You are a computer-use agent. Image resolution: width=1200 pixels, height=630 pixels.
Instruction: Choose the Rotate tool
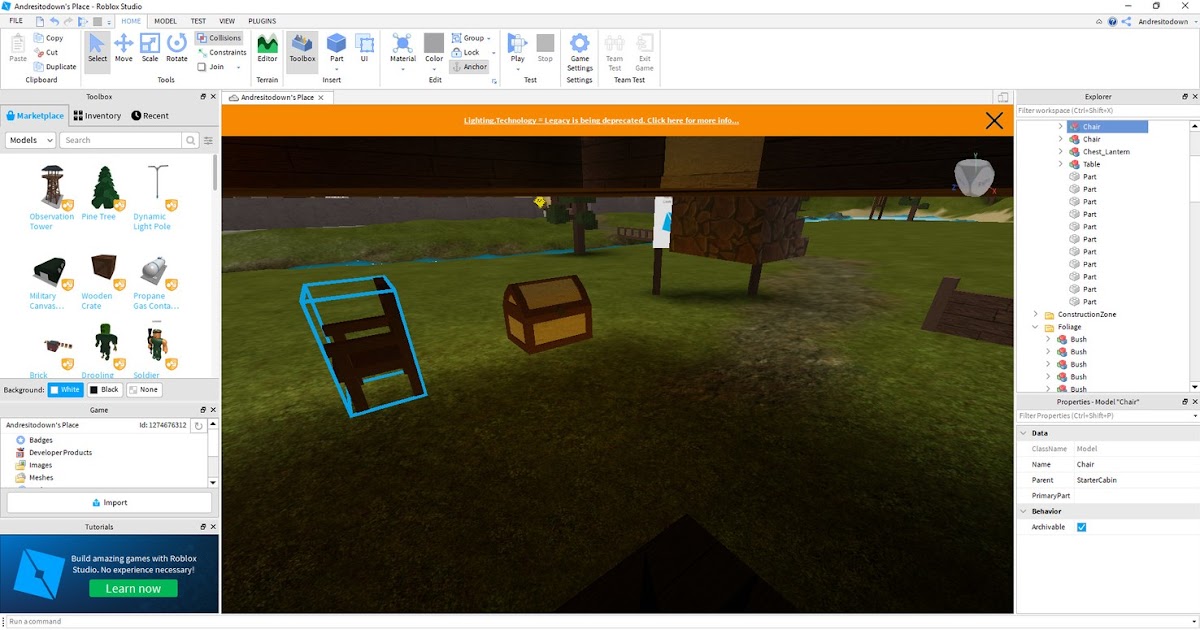pyautogui.click(x=177, y=48)
